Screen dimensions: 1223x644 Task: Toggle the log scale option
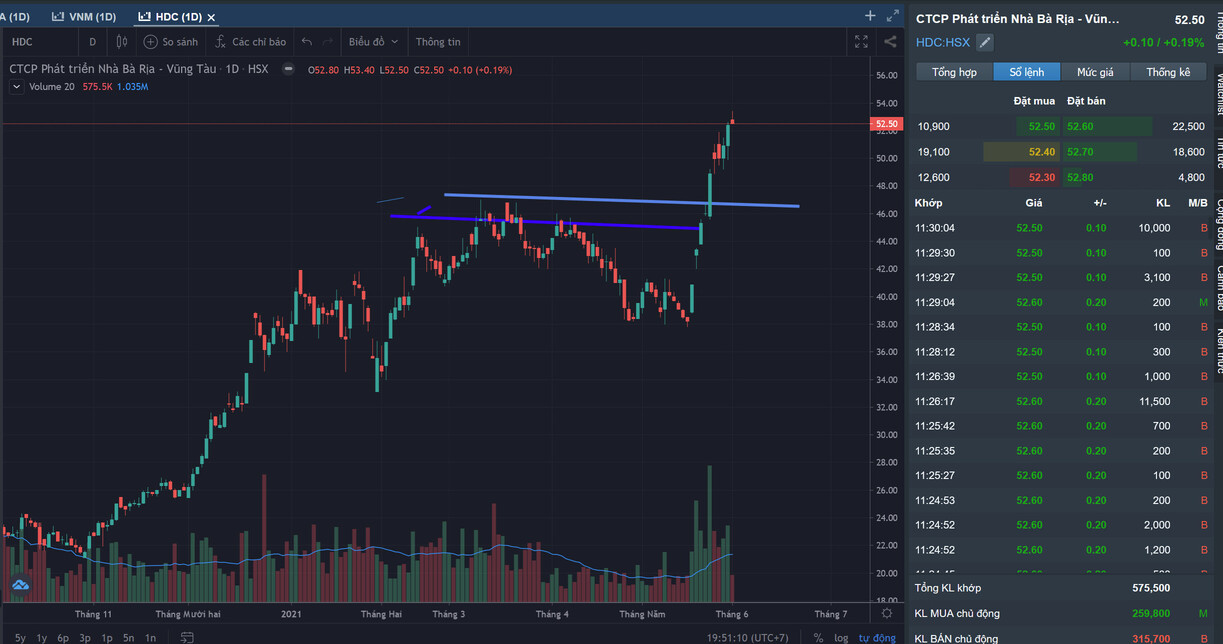[x=841, y=637]
